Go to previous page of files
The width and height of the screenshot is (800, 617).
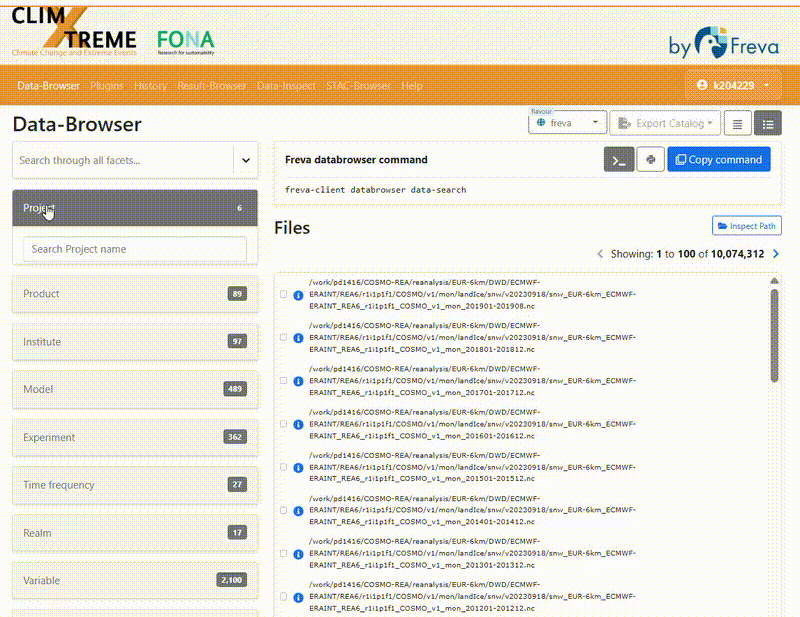[600, 254]
